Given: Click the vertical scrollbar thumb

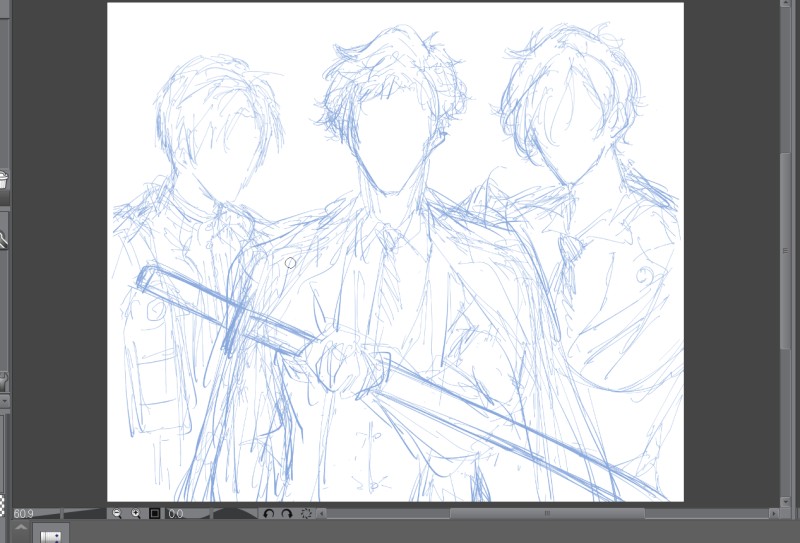Looking at the screenshot, I should click(x=786, y=251).
